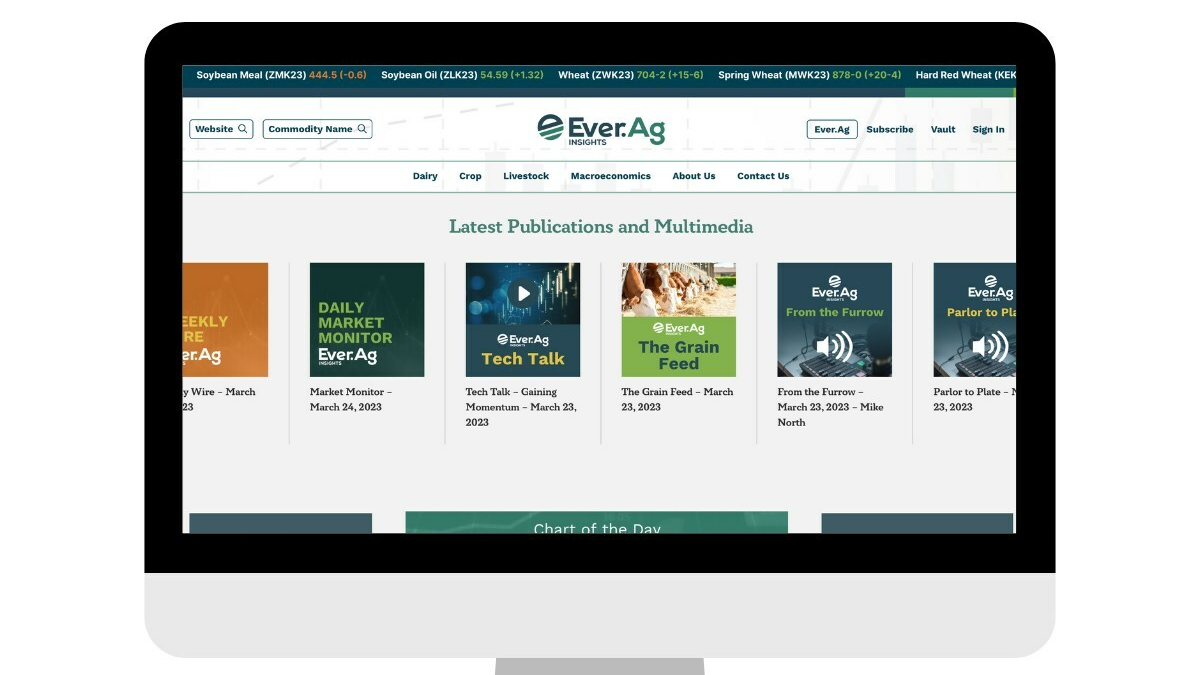Click the Ever.Ag logo atop From the Furrow artwork
Screen dimensions: 1200x675
pos(834,287)
